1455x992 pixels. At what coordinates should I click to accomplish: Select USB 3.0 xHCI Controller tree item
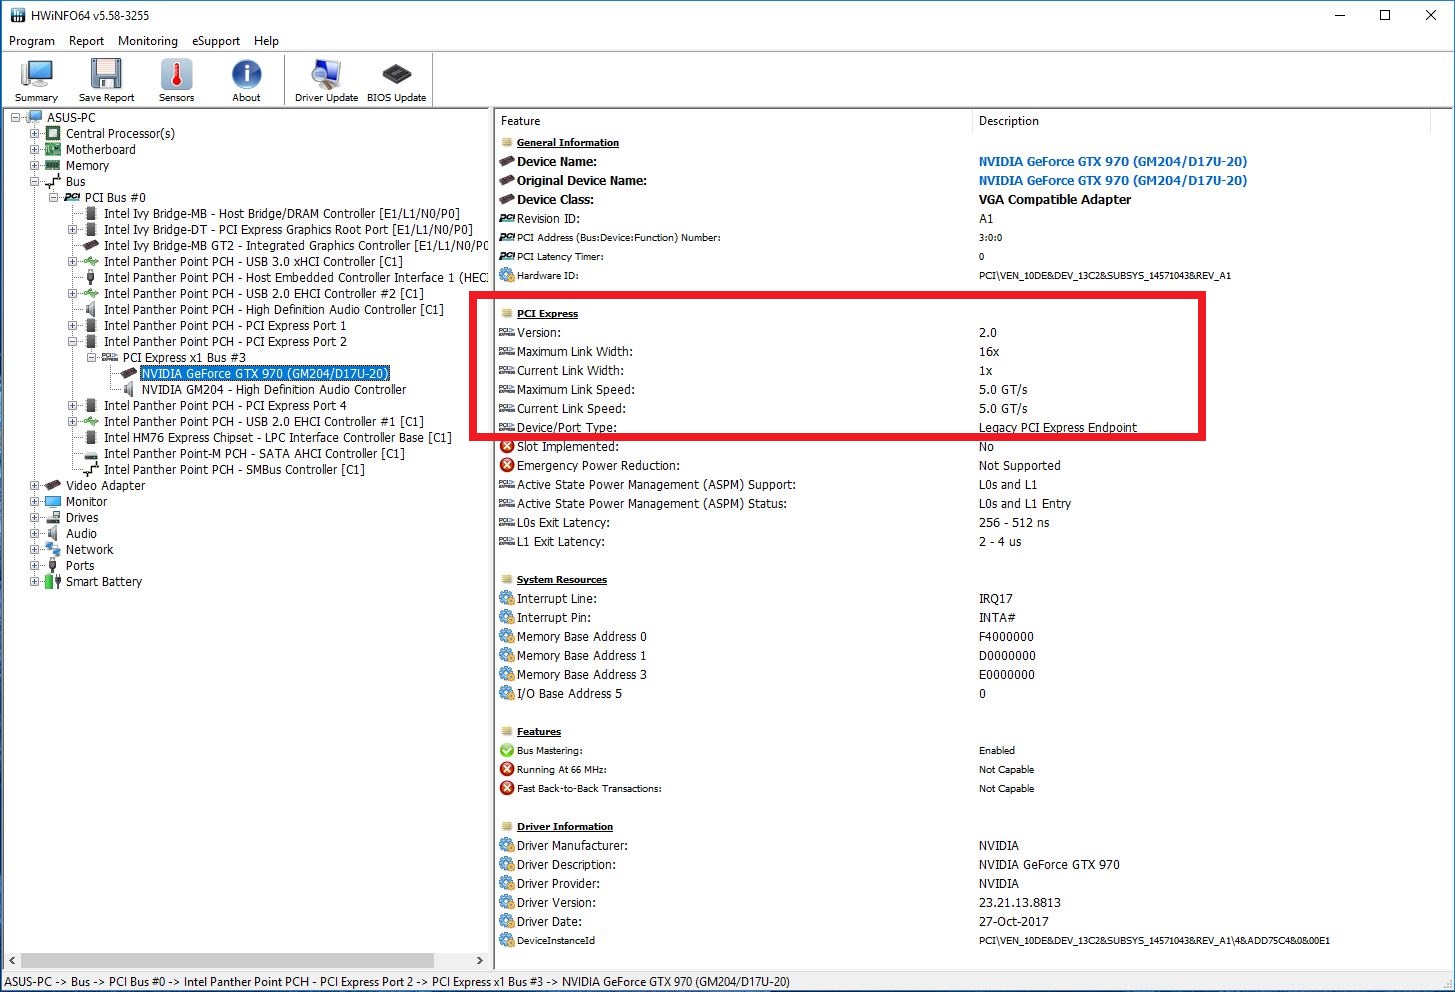253,261
